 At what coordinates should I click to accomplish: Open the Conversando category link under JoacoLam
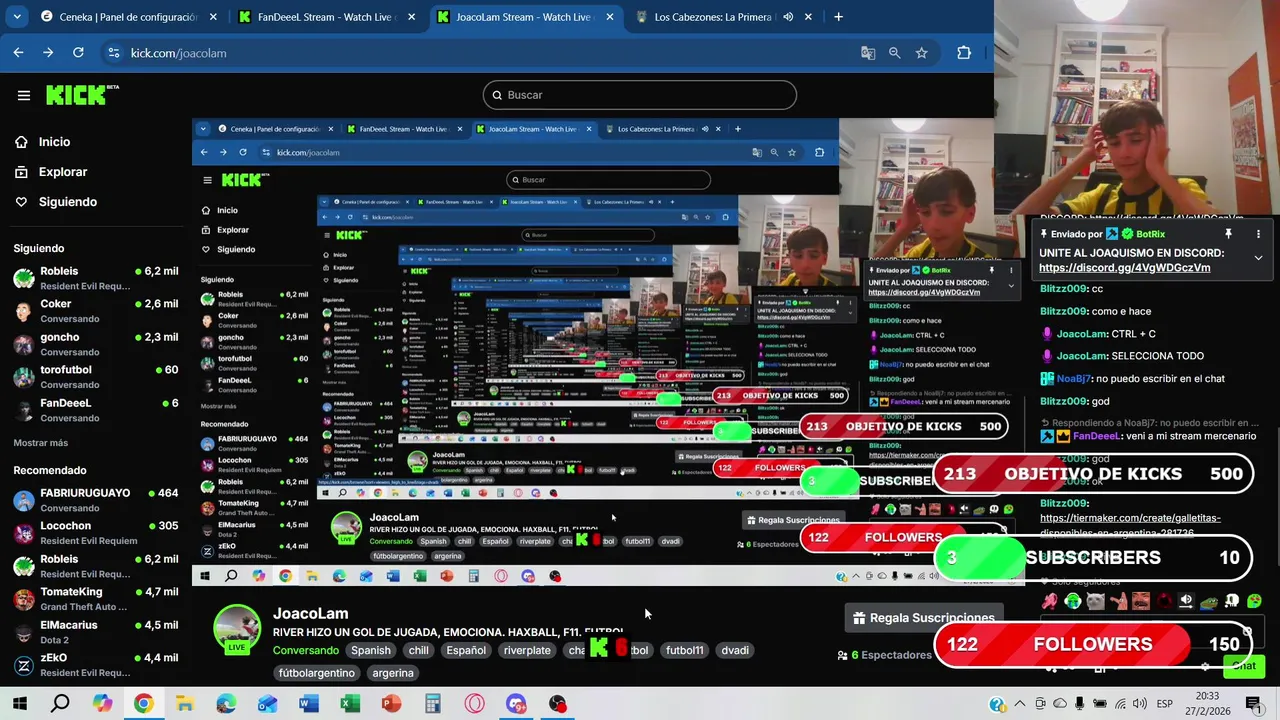pyautogui.click(x=306, y=650)
